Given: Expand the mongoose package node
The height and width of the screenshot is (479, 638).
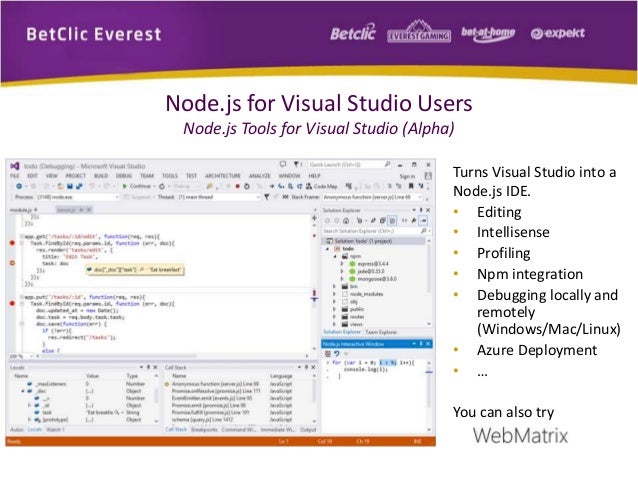Looking at the screenshot, I should (342, 279).
